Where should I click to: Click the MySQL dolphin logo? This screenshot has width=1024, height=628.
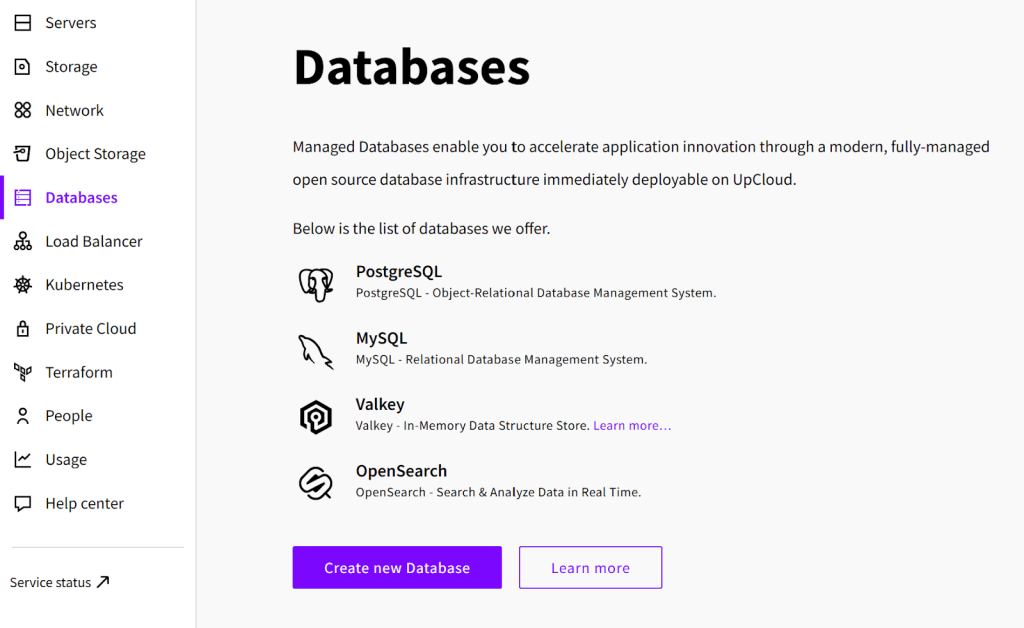(316, 351)
